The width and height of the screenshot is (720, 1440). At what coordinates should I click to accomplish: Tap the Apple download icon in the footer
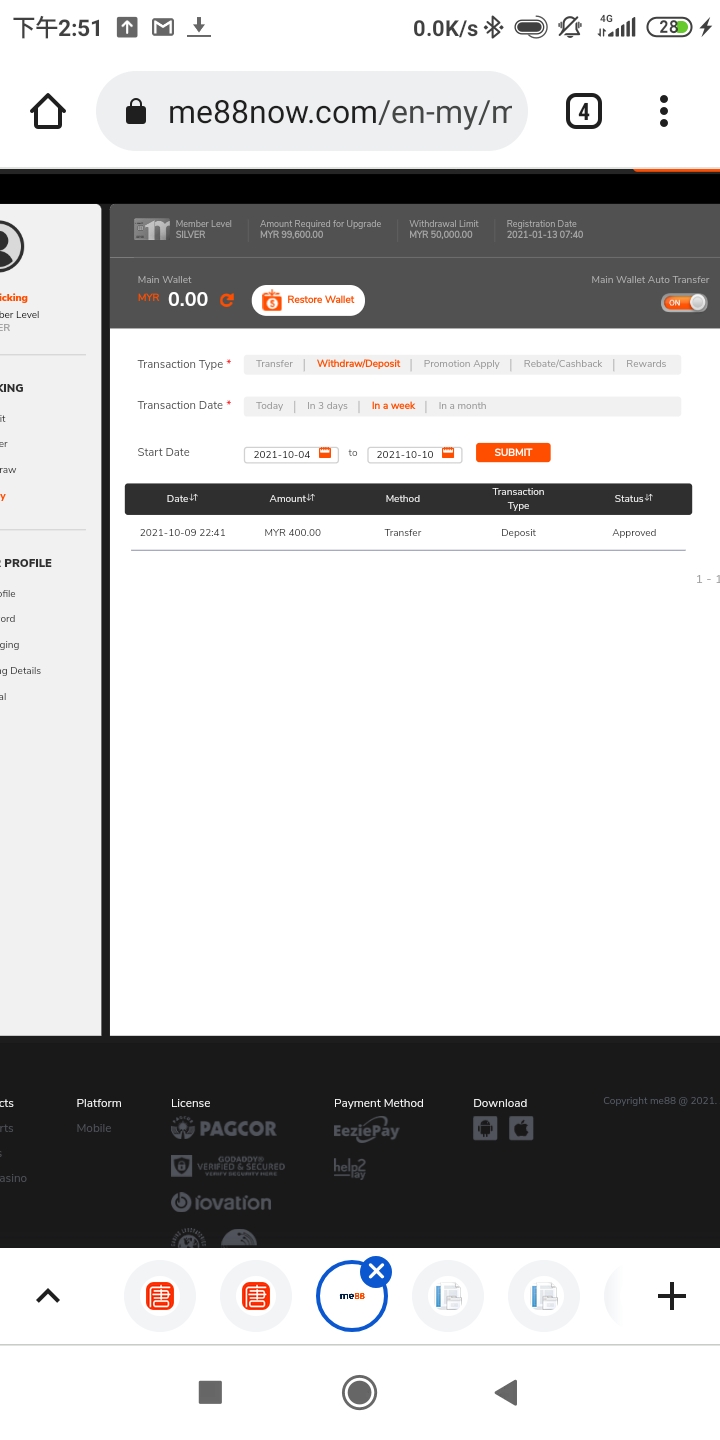click(x=521, y=1128)
